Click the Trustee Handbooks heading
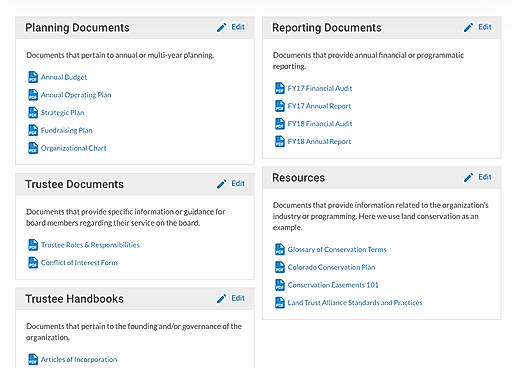Viewport: 518px width, 368px height. 74,299
